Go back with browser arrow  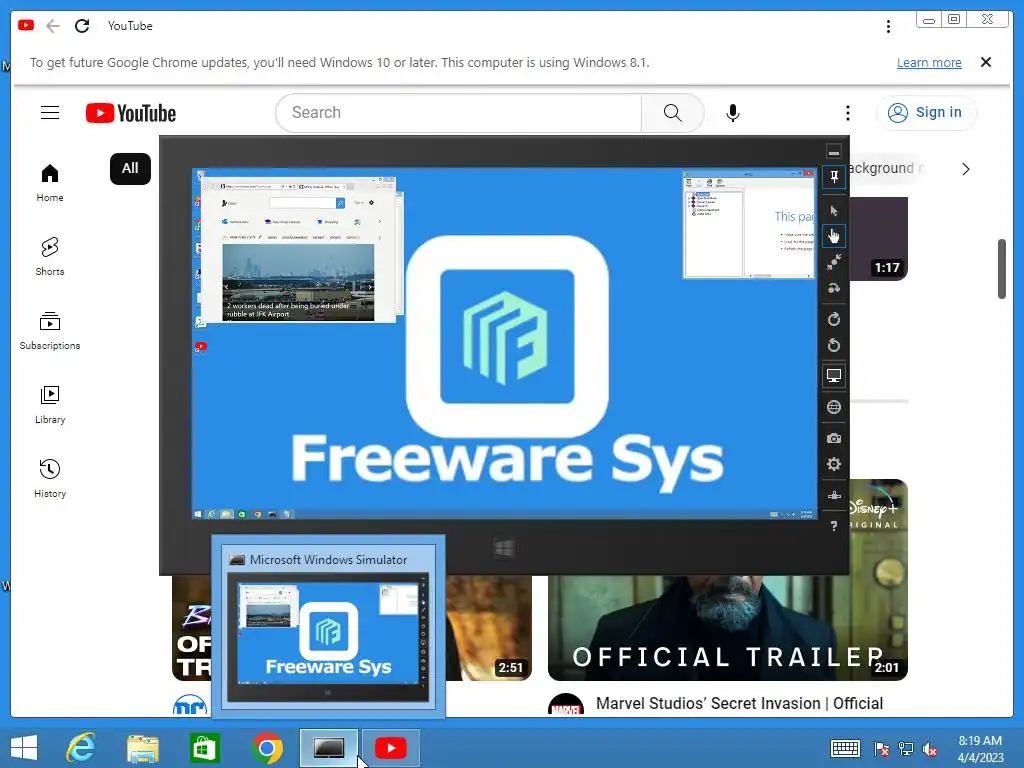53,26
